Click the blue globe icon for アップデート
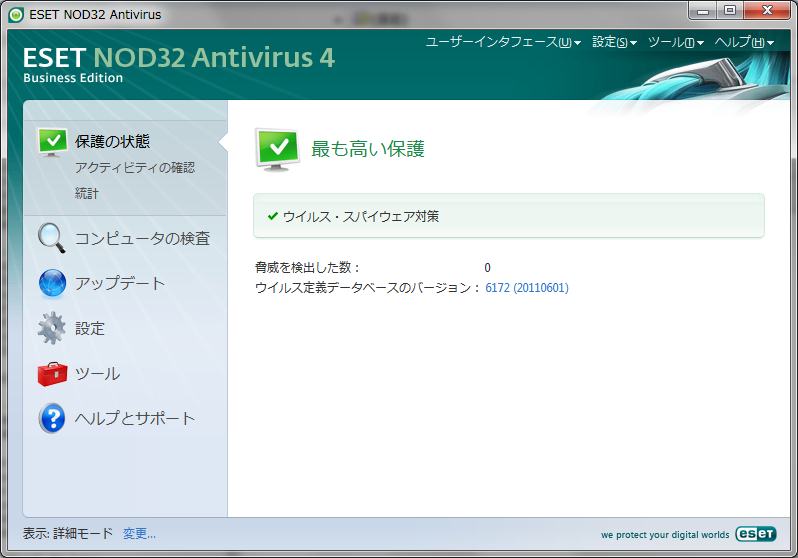 tap(52, 283)
